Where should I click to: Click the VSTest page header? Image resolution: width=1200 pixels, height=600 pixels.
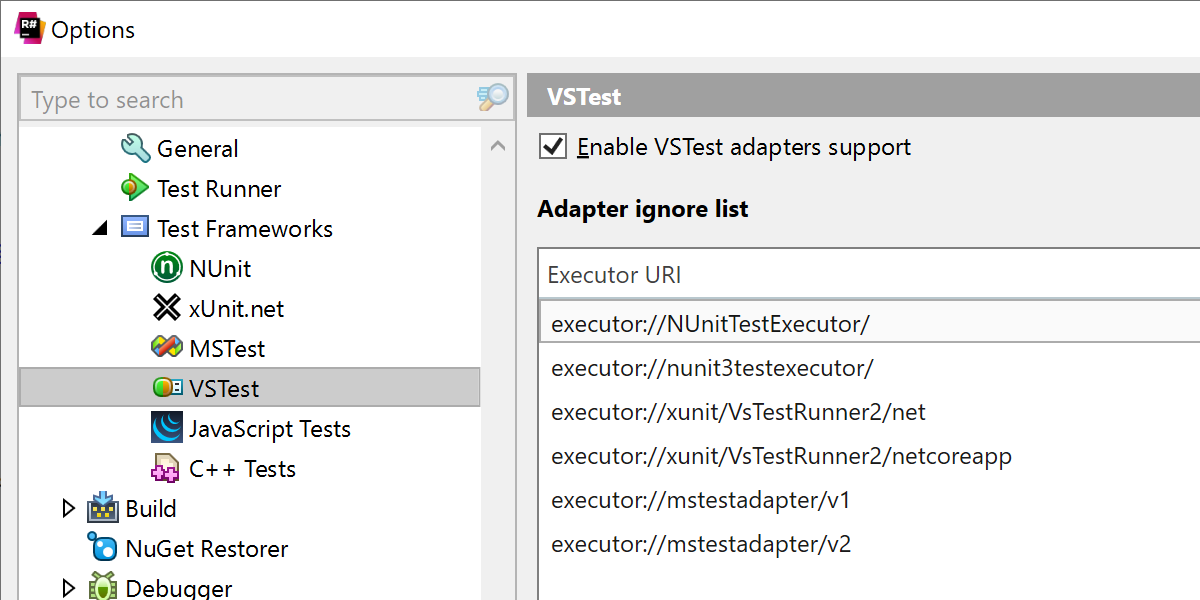click(863, 97)
